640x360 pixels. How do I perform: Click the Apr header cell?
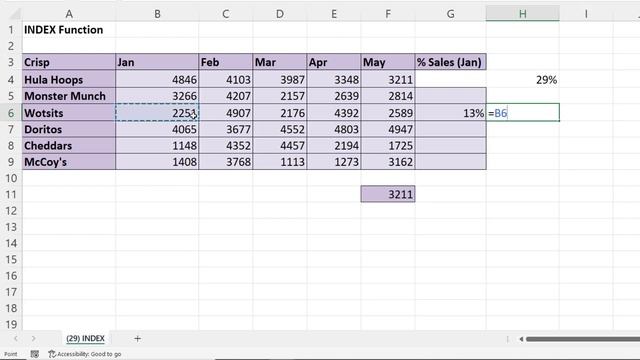pos(334,62)
